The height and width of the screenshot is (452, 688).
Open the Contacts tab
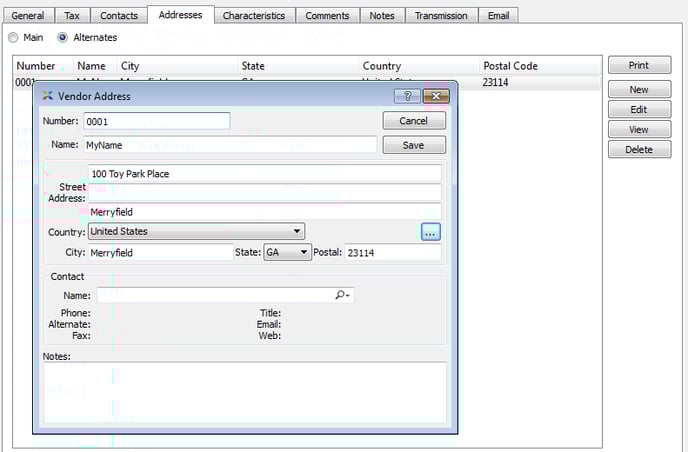pyautogui.click(x=119, y=16)
